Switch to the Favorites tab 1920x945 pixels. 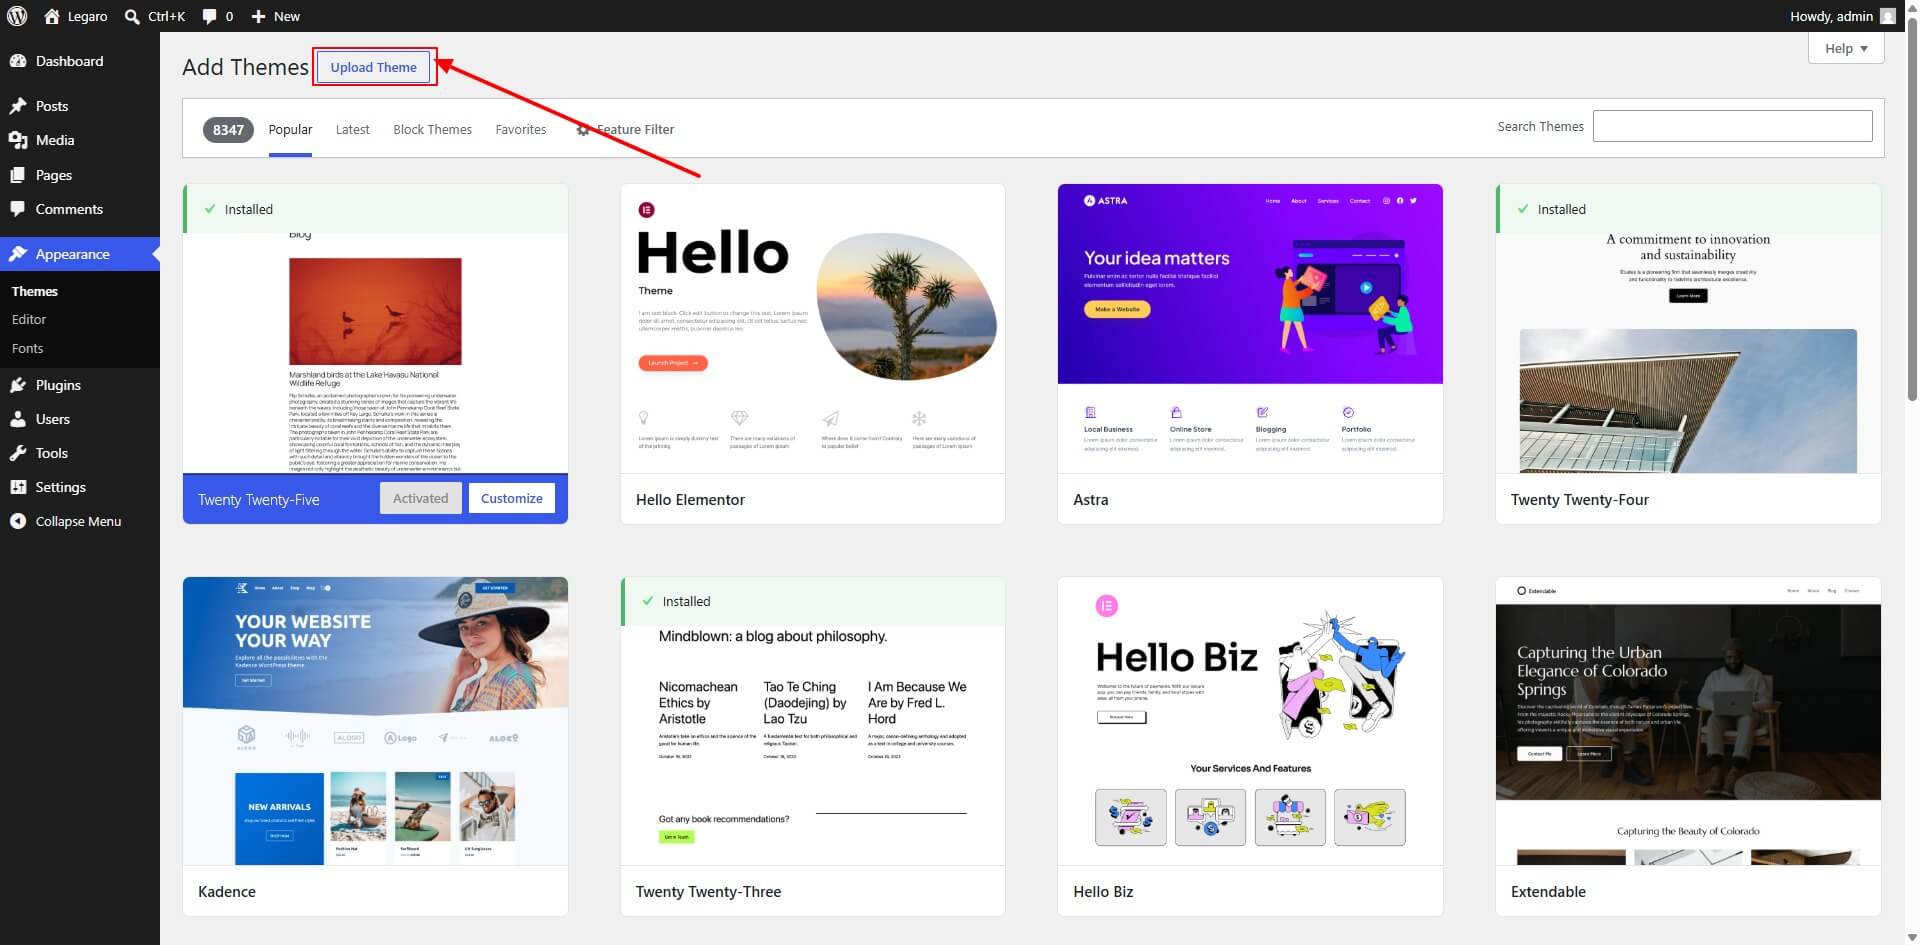click(521, 129)
